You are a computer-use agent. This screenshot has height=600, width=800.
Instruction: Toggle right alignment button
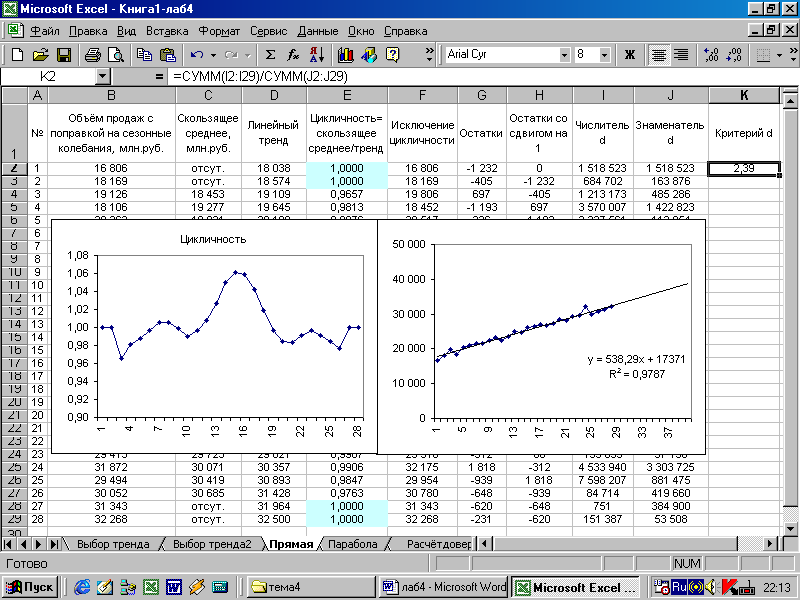pyautogui.click(x=681, y=55)
